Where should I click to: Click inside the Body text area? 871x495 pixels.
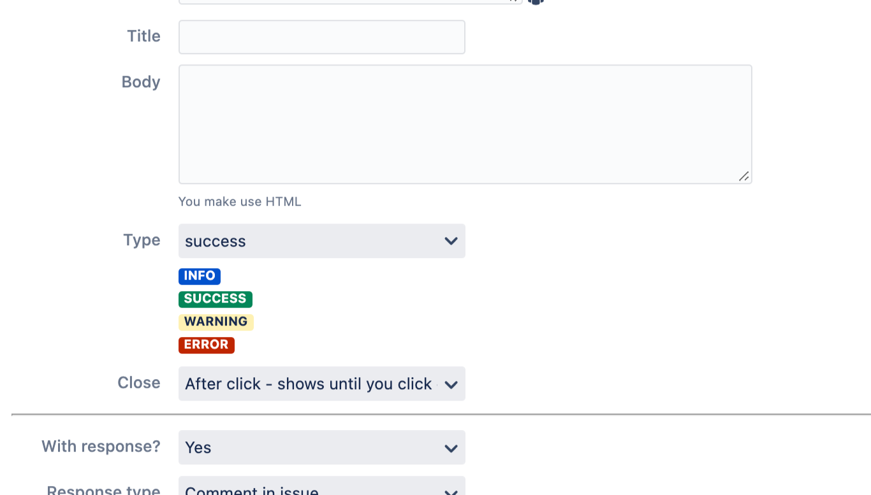(x=465, y=124)
